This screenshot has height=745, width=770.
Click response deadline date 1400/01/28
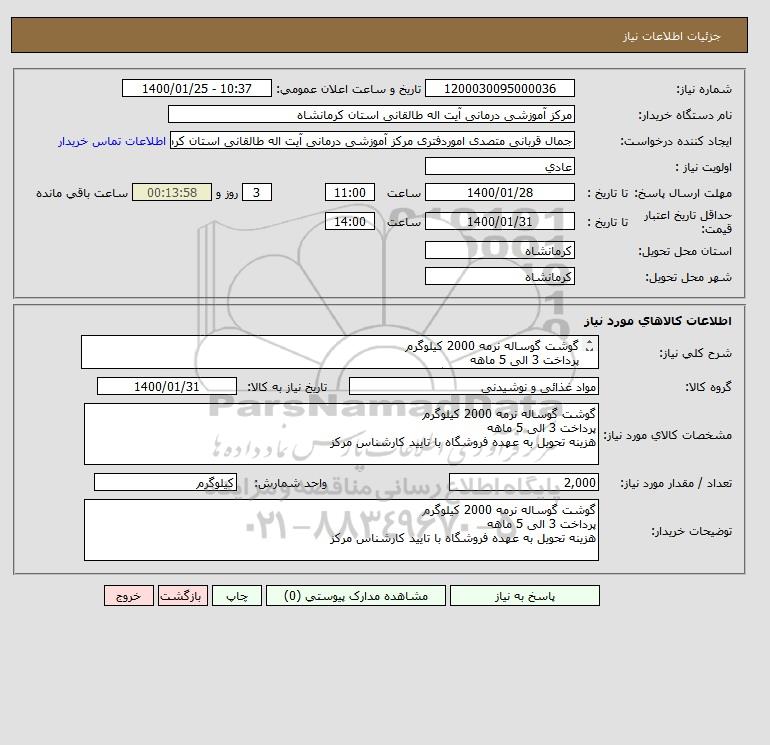(x=499, y=193)
